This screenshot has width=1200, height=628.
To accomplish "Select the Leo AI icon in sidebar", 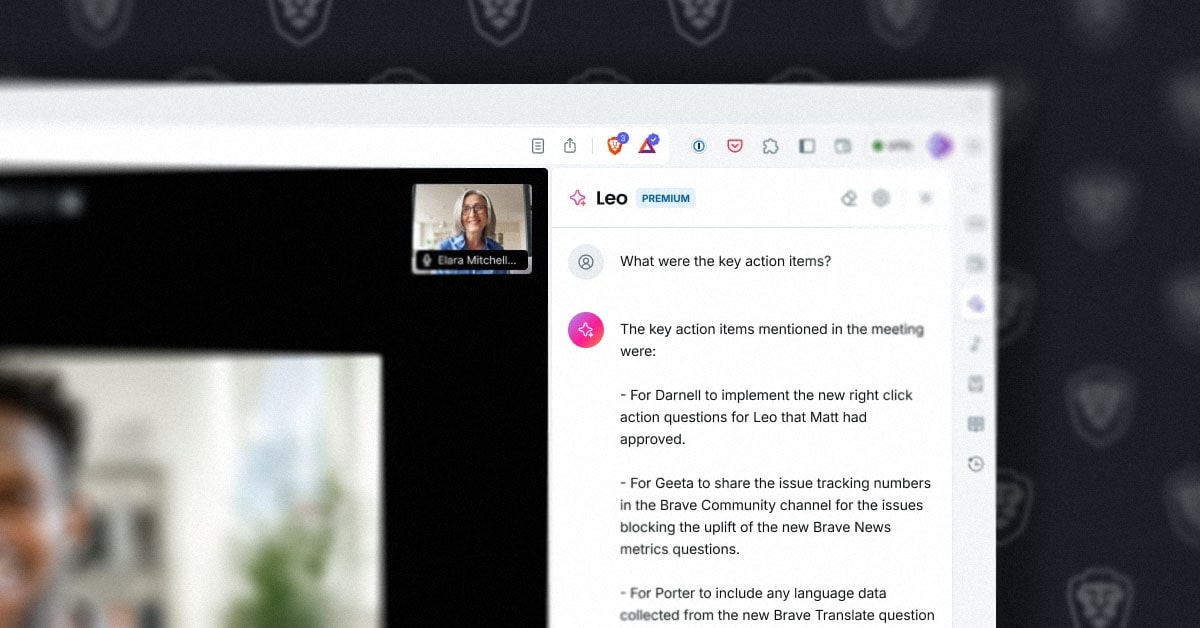I will click(x=976, y=304).
